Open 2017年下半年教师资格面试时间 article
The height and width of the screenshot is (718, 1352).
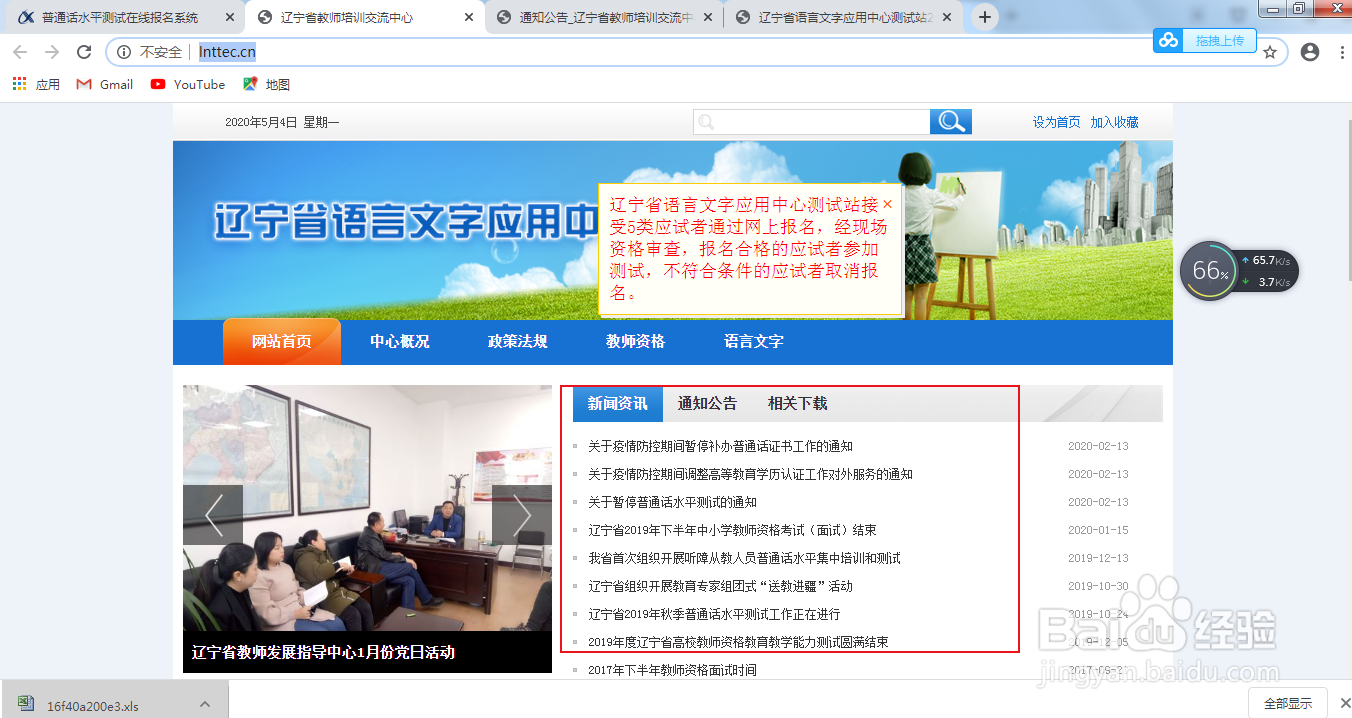[672, 670]
